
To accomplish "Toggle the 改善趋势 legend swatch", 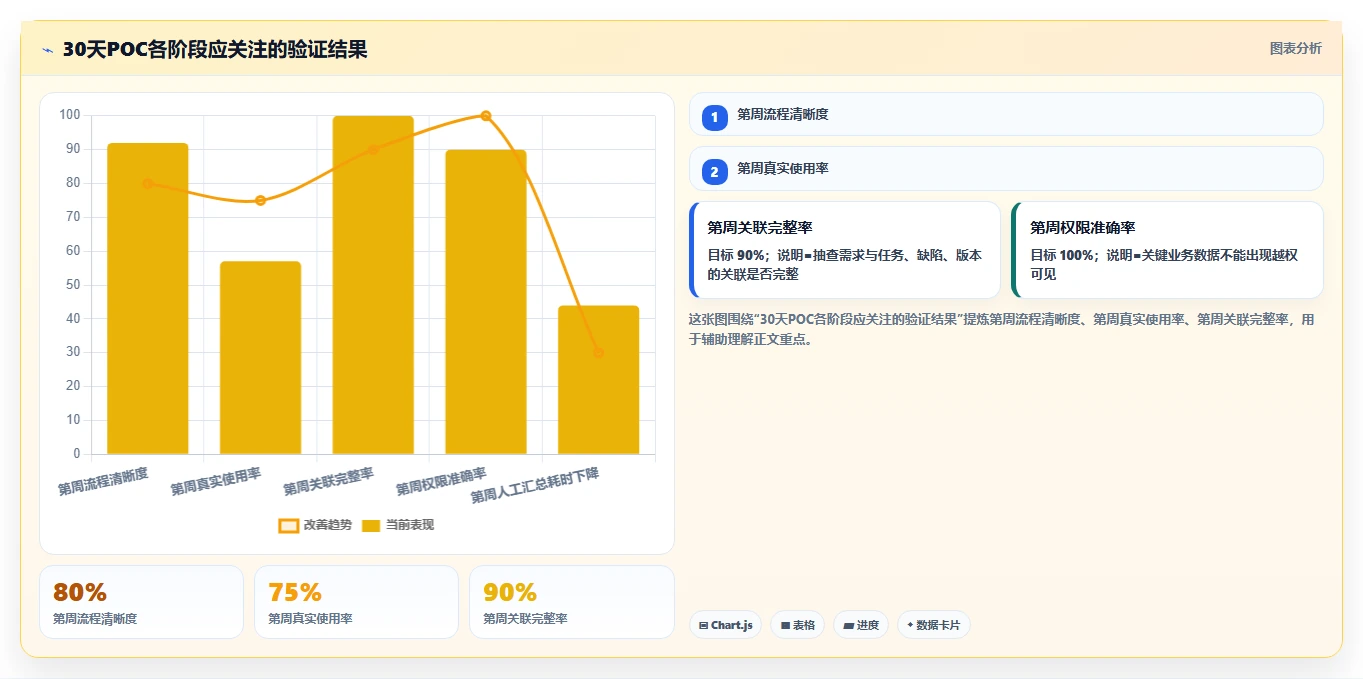I will tap(288, 525).
